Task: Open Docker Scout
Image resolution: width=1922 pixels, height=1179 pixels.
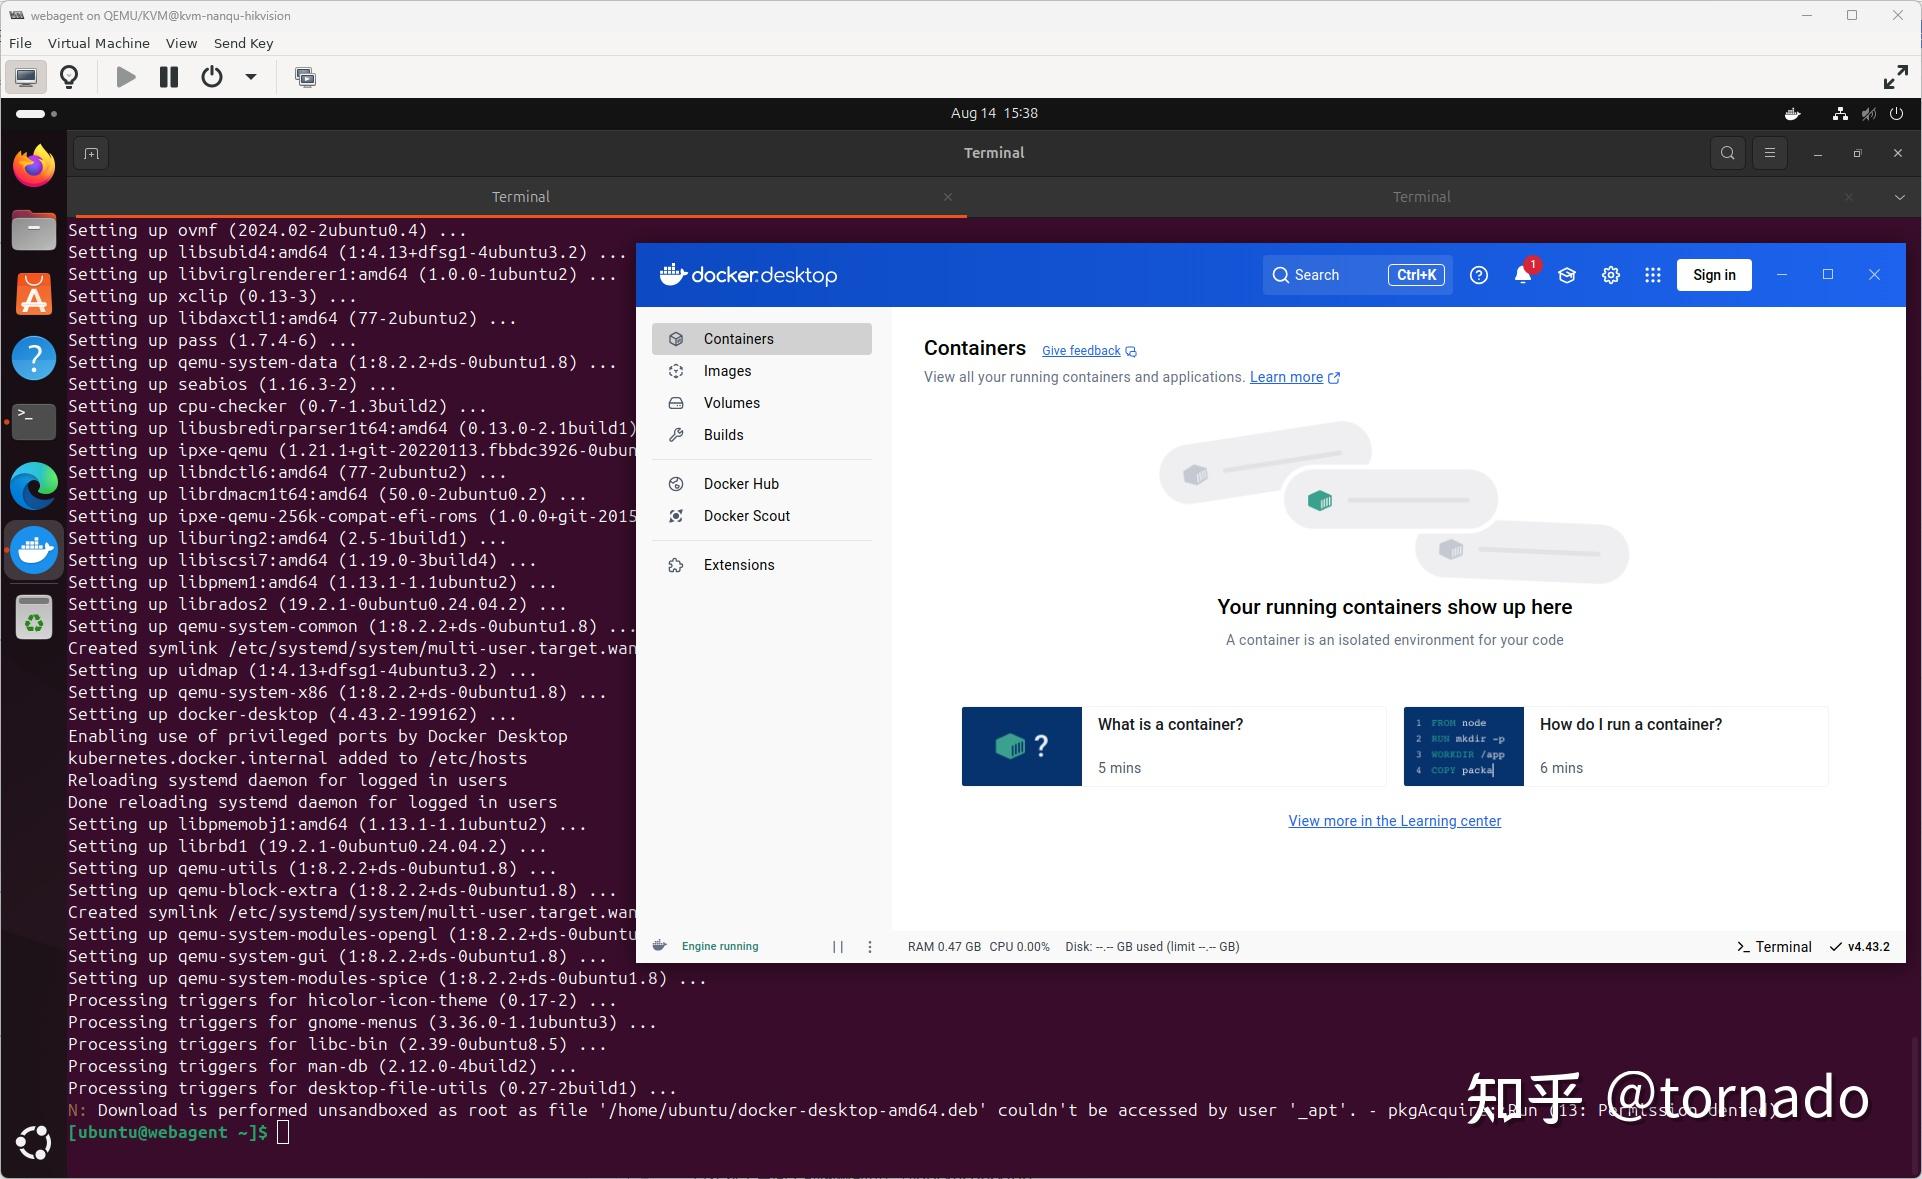Action: [x=745, y=515]
